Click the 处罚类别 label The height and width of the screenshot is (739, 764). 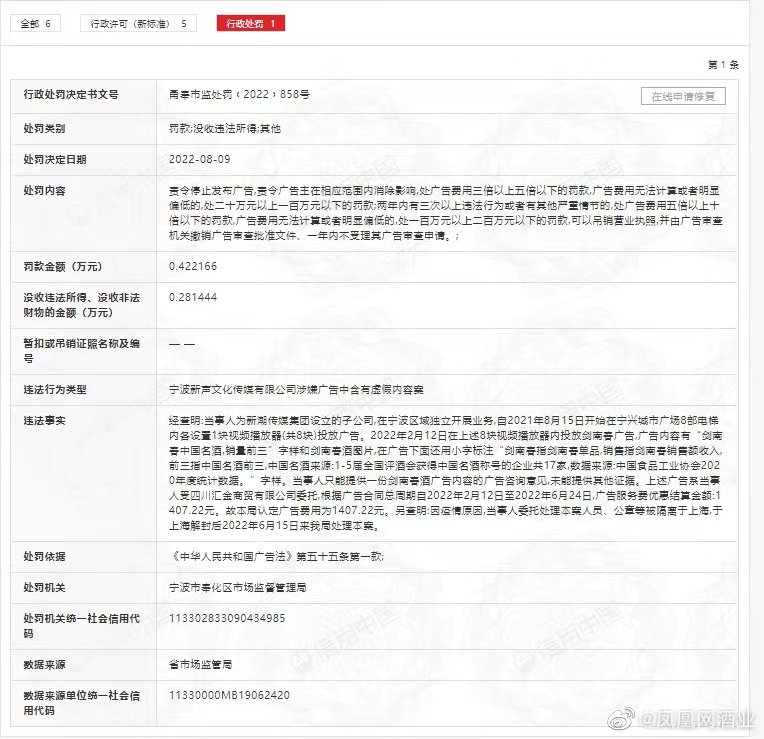click(x=44, y=129)
